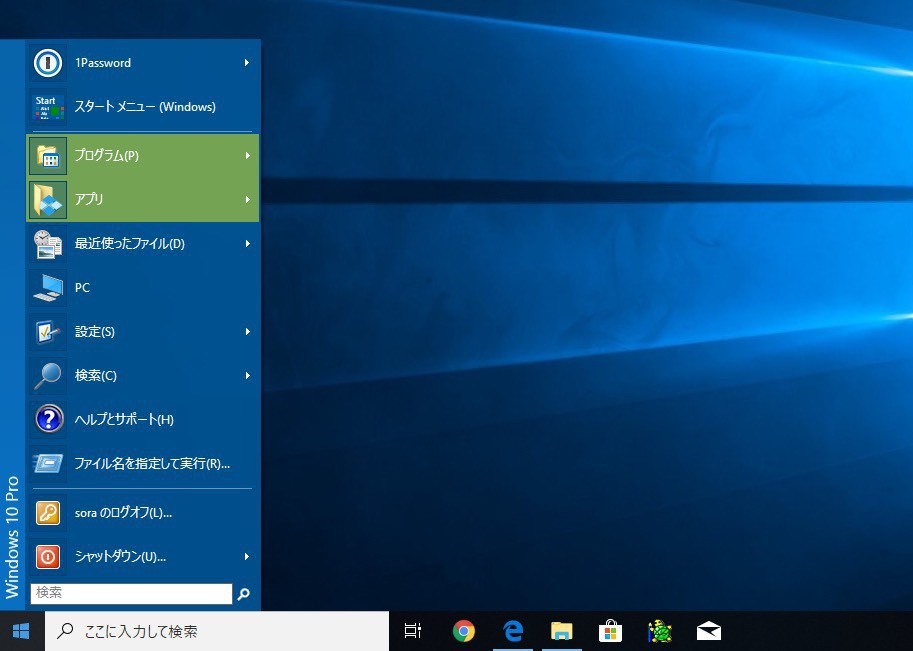
Task: Expand the 1Password submenu arrow
Action: (x=247, y=63)
